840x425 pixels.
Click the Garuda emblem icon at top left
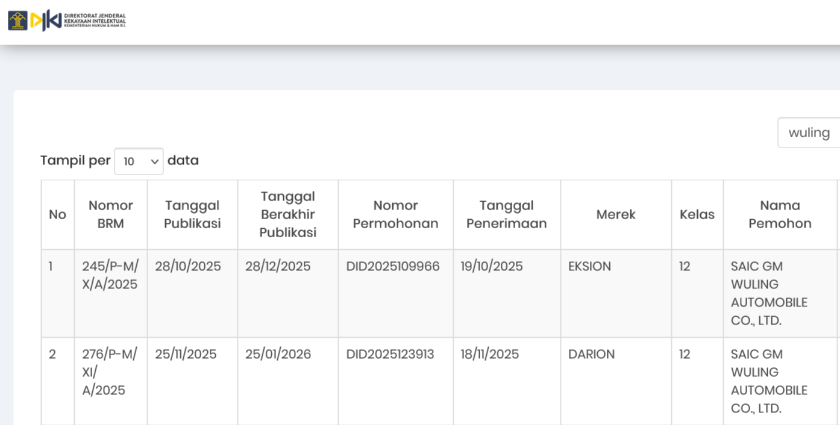[x=17, y=20]
